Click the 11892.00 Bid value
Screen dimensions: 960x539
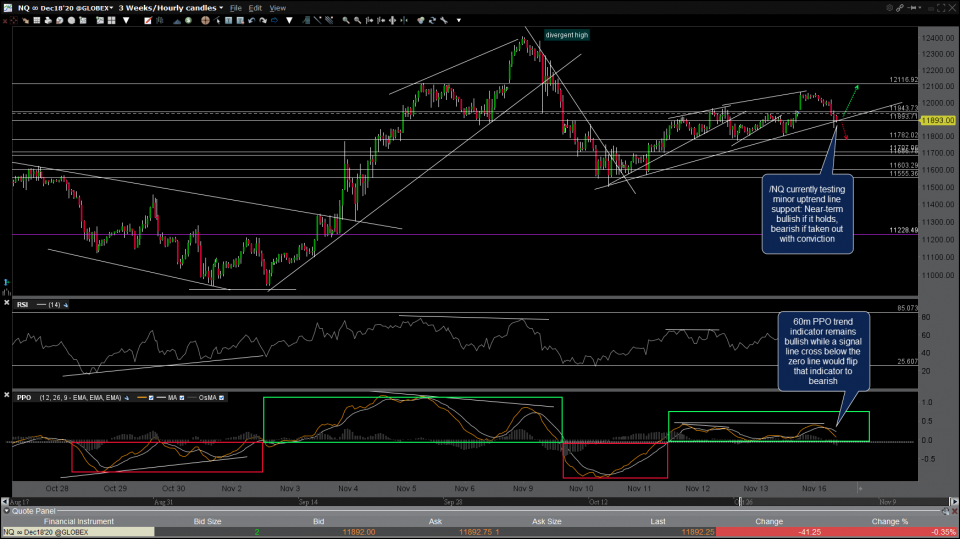pos(359,532)
